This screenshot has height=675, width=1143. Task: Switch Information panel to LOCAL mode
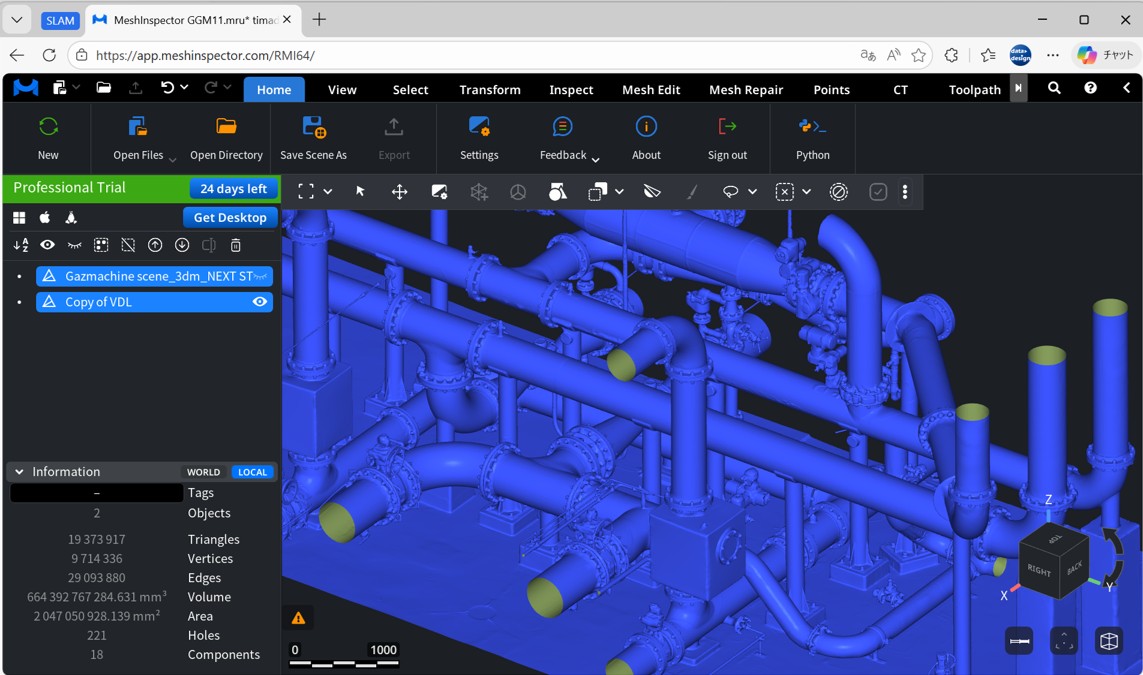click(x=252, y=471)
